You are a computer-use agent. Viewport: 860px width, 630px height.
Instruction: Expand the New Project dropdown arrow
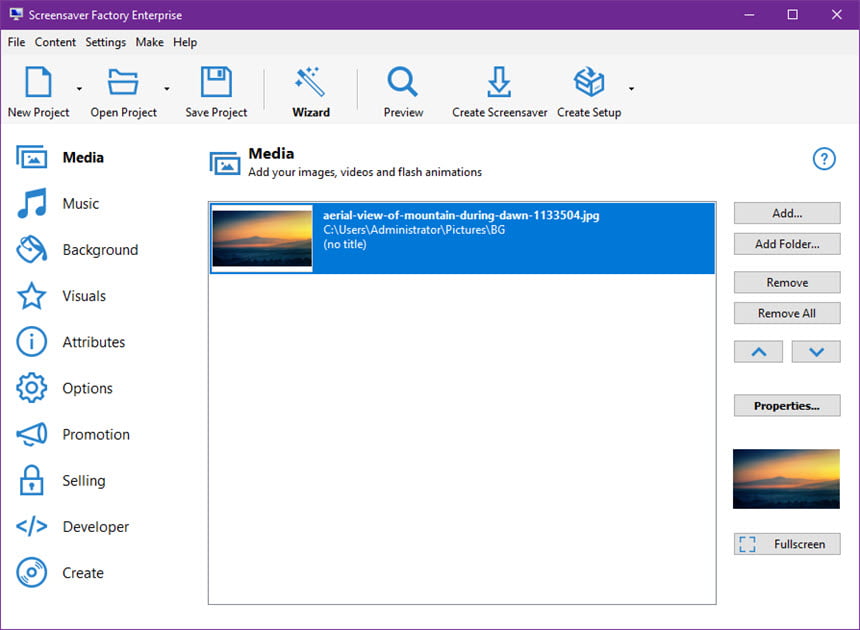click(x=80, y=89)
